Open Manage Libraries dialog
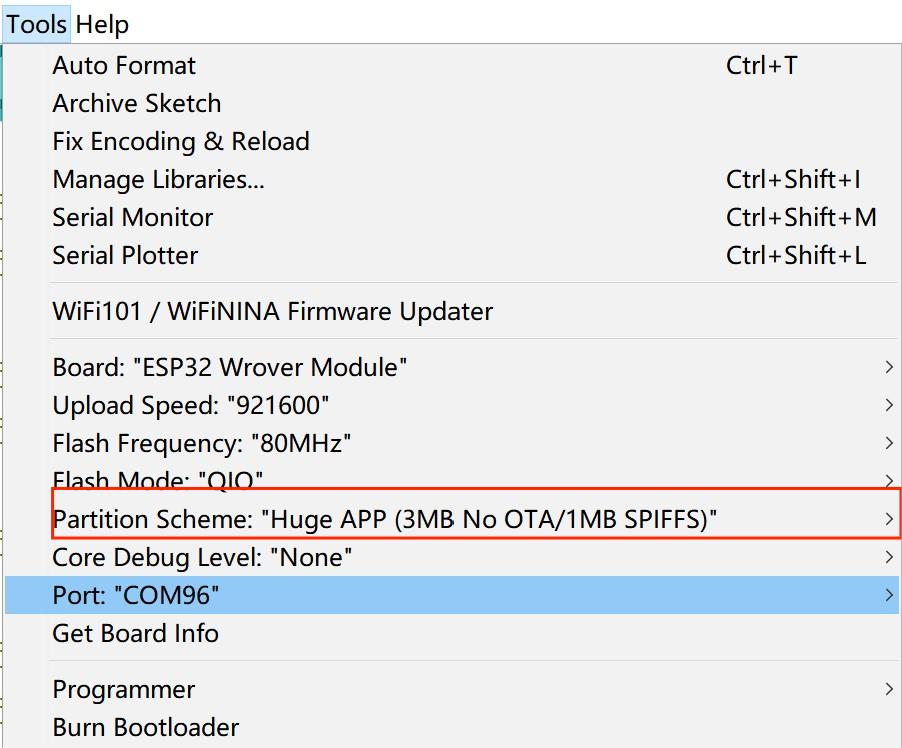Viewport: 902px width, 748px height. click(158, 180)
